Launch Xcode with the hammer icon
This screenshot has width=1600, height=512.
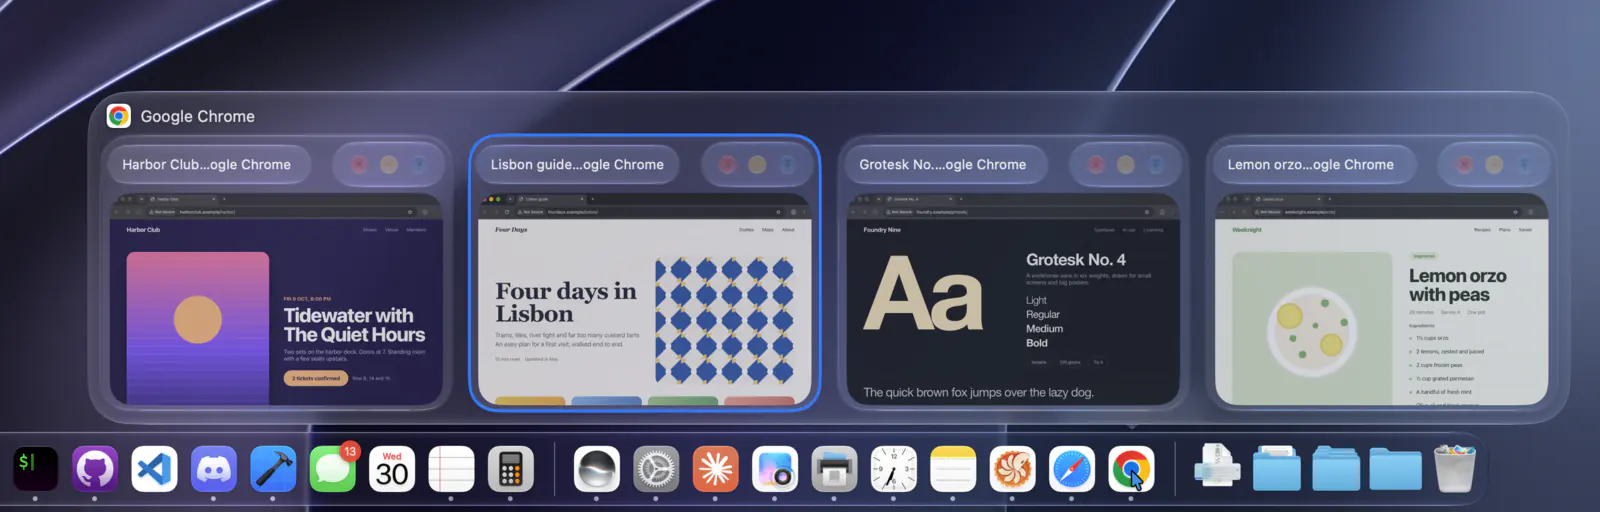[273, 469]
